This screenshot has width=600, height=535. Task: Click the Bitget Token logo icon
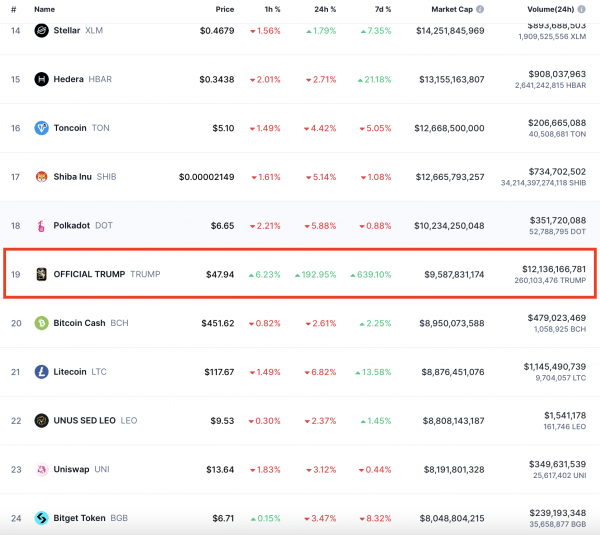pyautogui.click(x=42, y=518)
